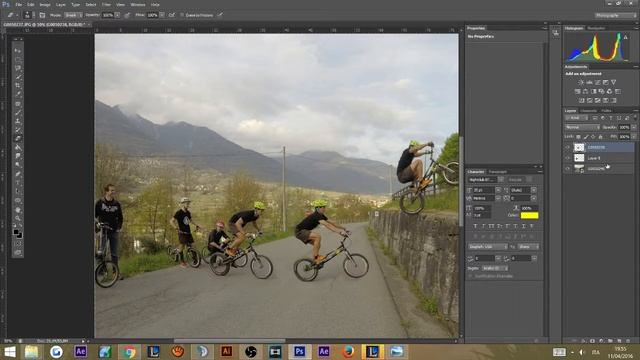
Task: Select the Dodge tool
Action: point(18,165)
